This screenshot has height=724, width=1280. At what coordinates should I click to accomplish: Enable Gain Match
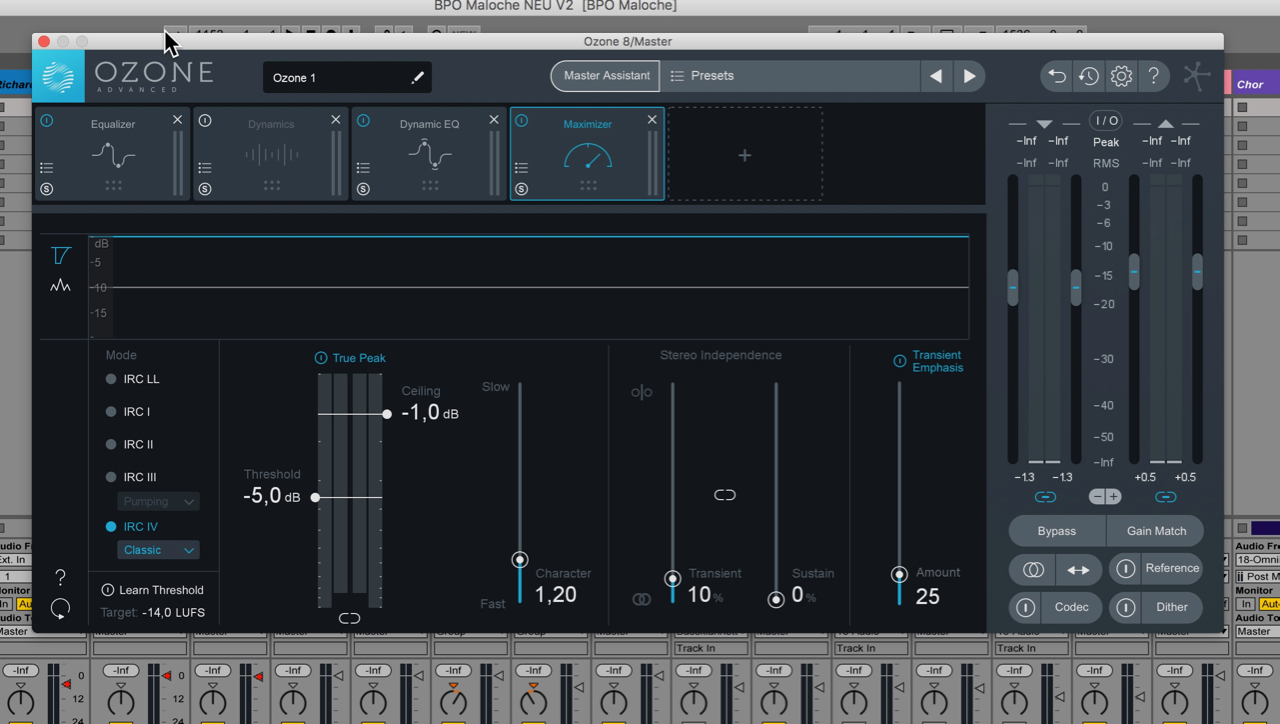pos(1156,531)
